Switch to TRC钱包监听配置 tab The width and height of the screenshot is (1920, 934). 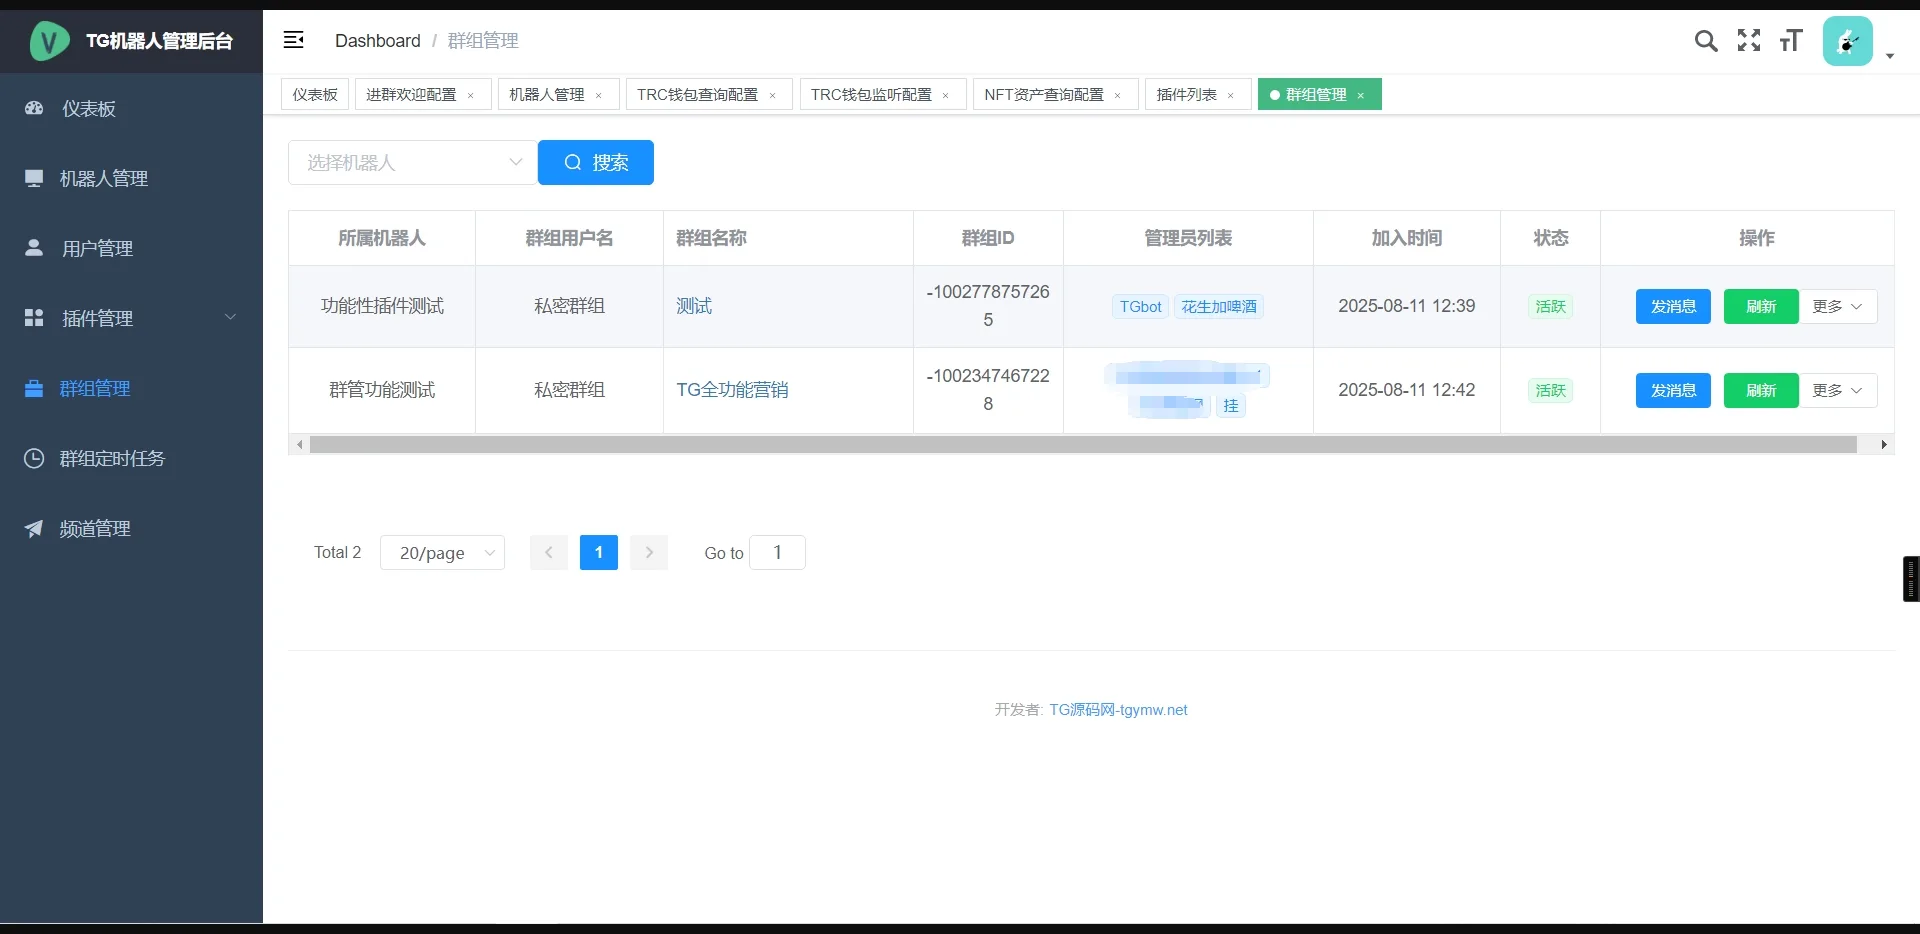[871, 95]
